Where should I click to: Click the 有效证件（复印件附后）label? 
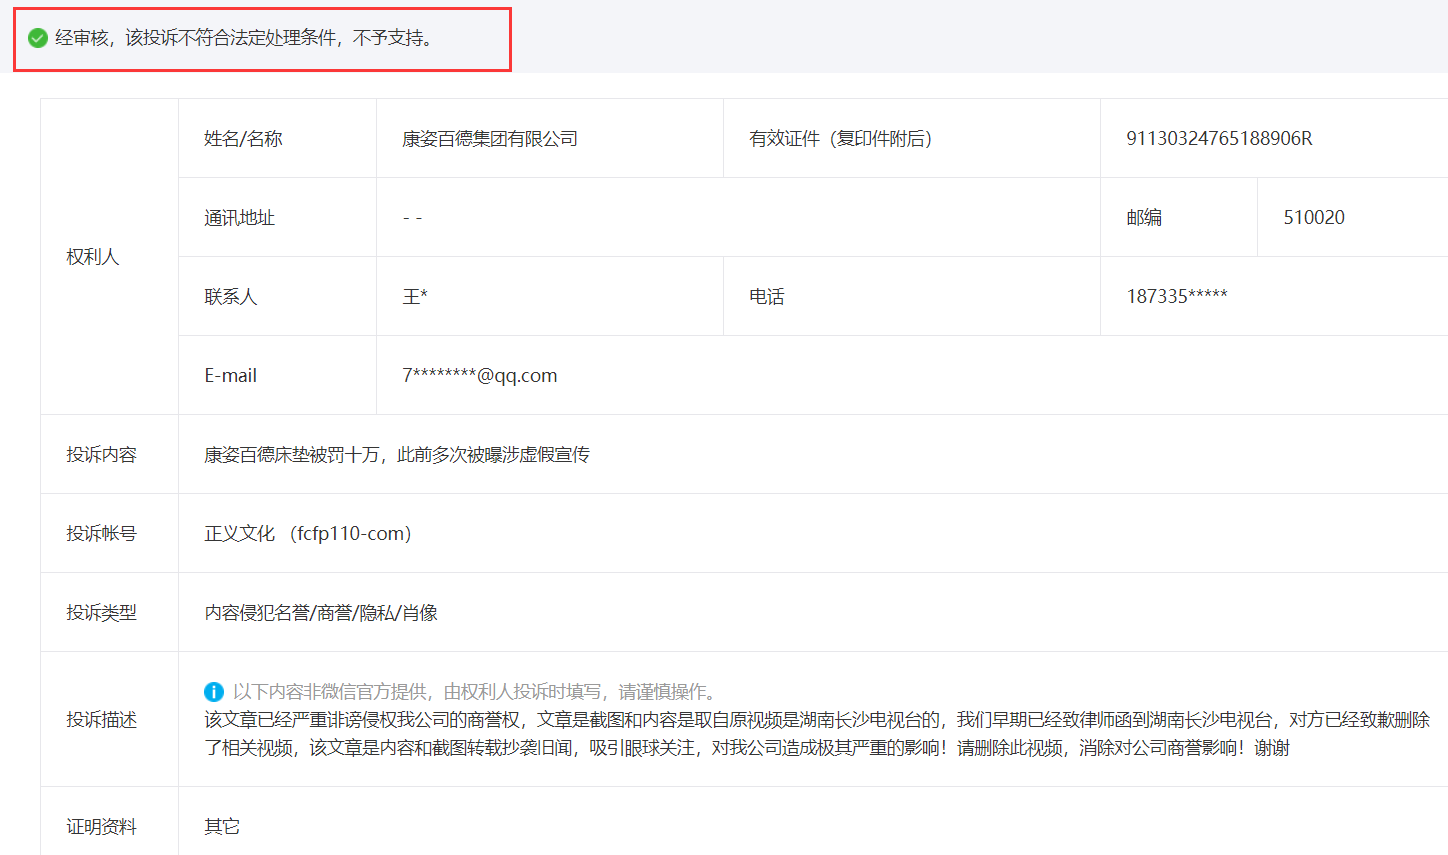coord(841,139)
